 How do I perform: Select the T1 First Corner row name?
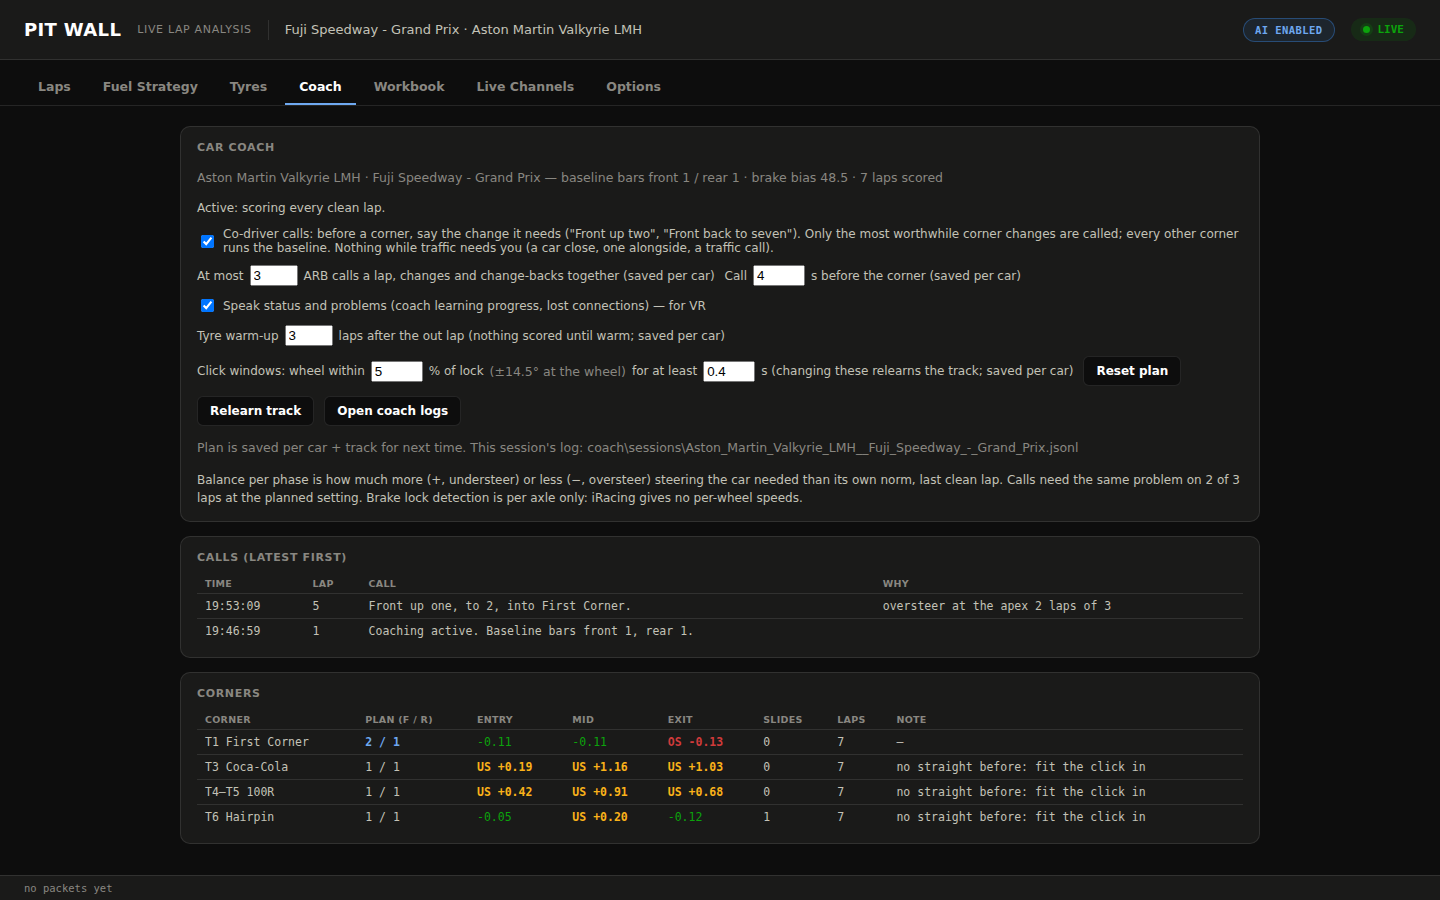pos(257,742)
